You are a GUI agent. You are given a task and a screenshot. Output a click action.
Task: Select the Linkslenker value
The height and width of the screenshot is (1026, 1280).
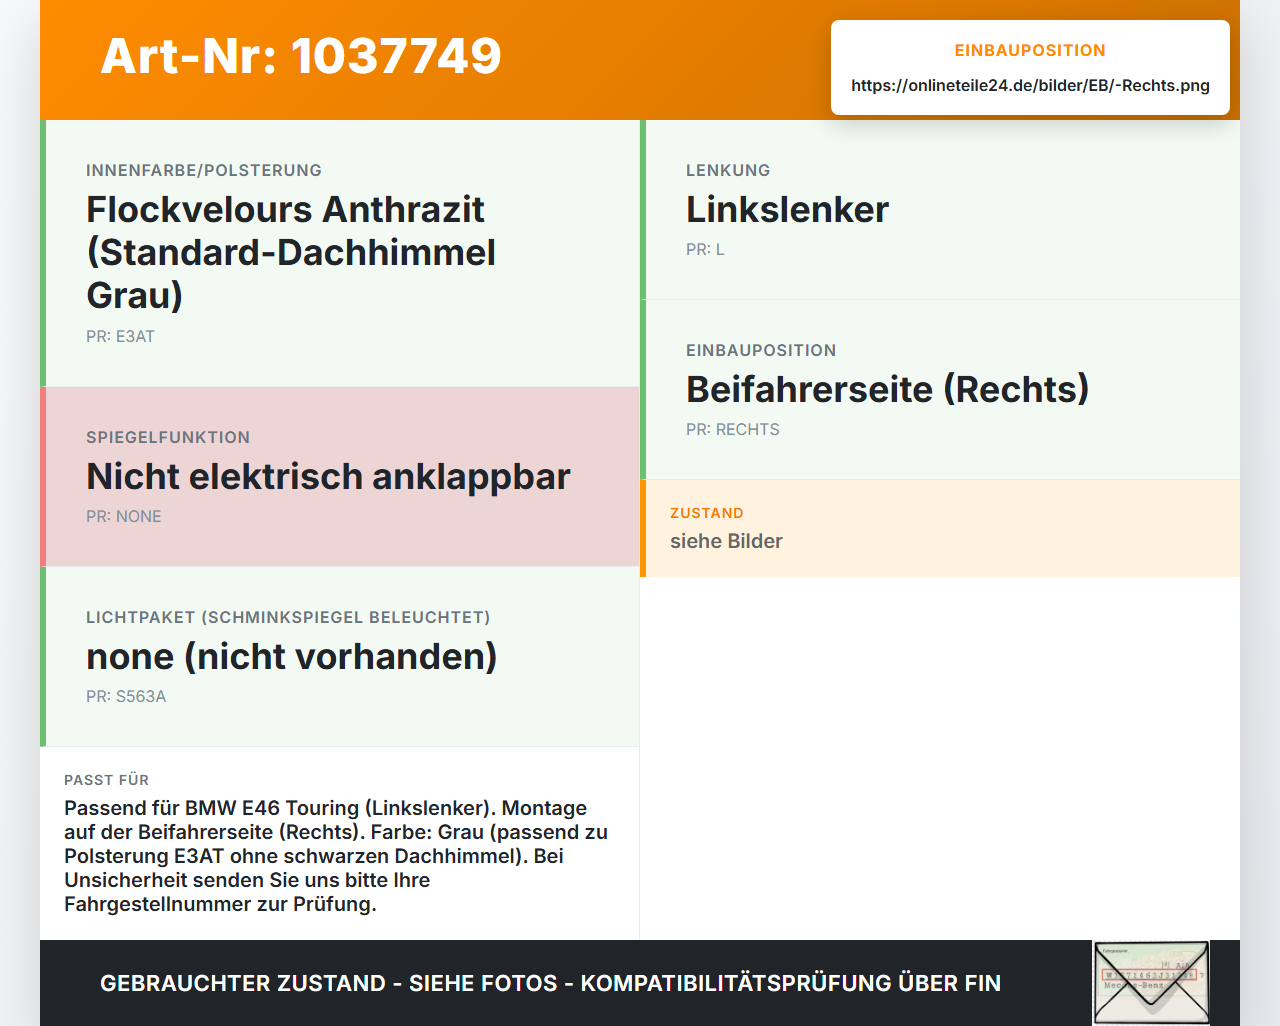pos(787,209)
